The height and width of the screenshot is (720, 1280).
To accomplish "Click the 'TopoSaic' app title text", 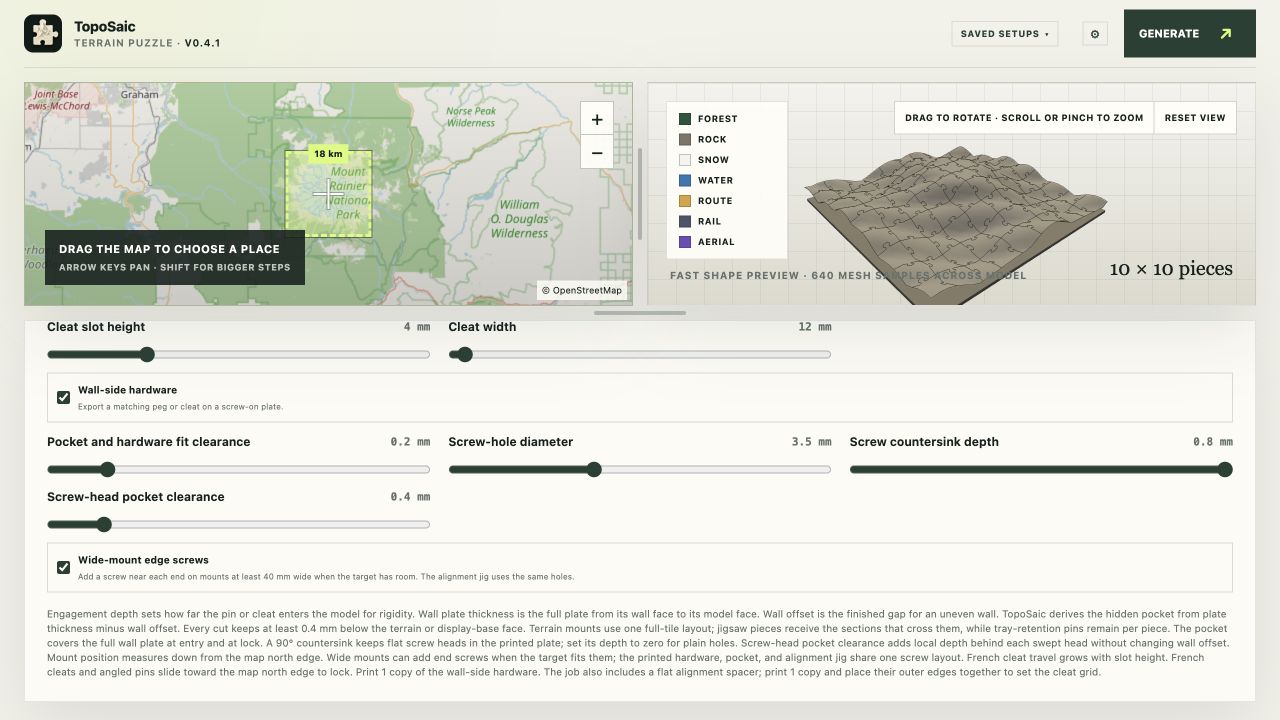I will (105, 26).
